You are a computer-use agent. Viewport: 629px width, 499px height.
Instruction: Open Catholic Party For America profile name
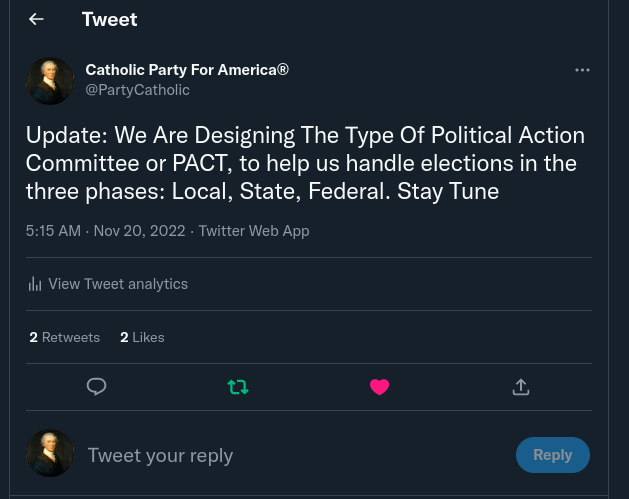tap(187, 70)
